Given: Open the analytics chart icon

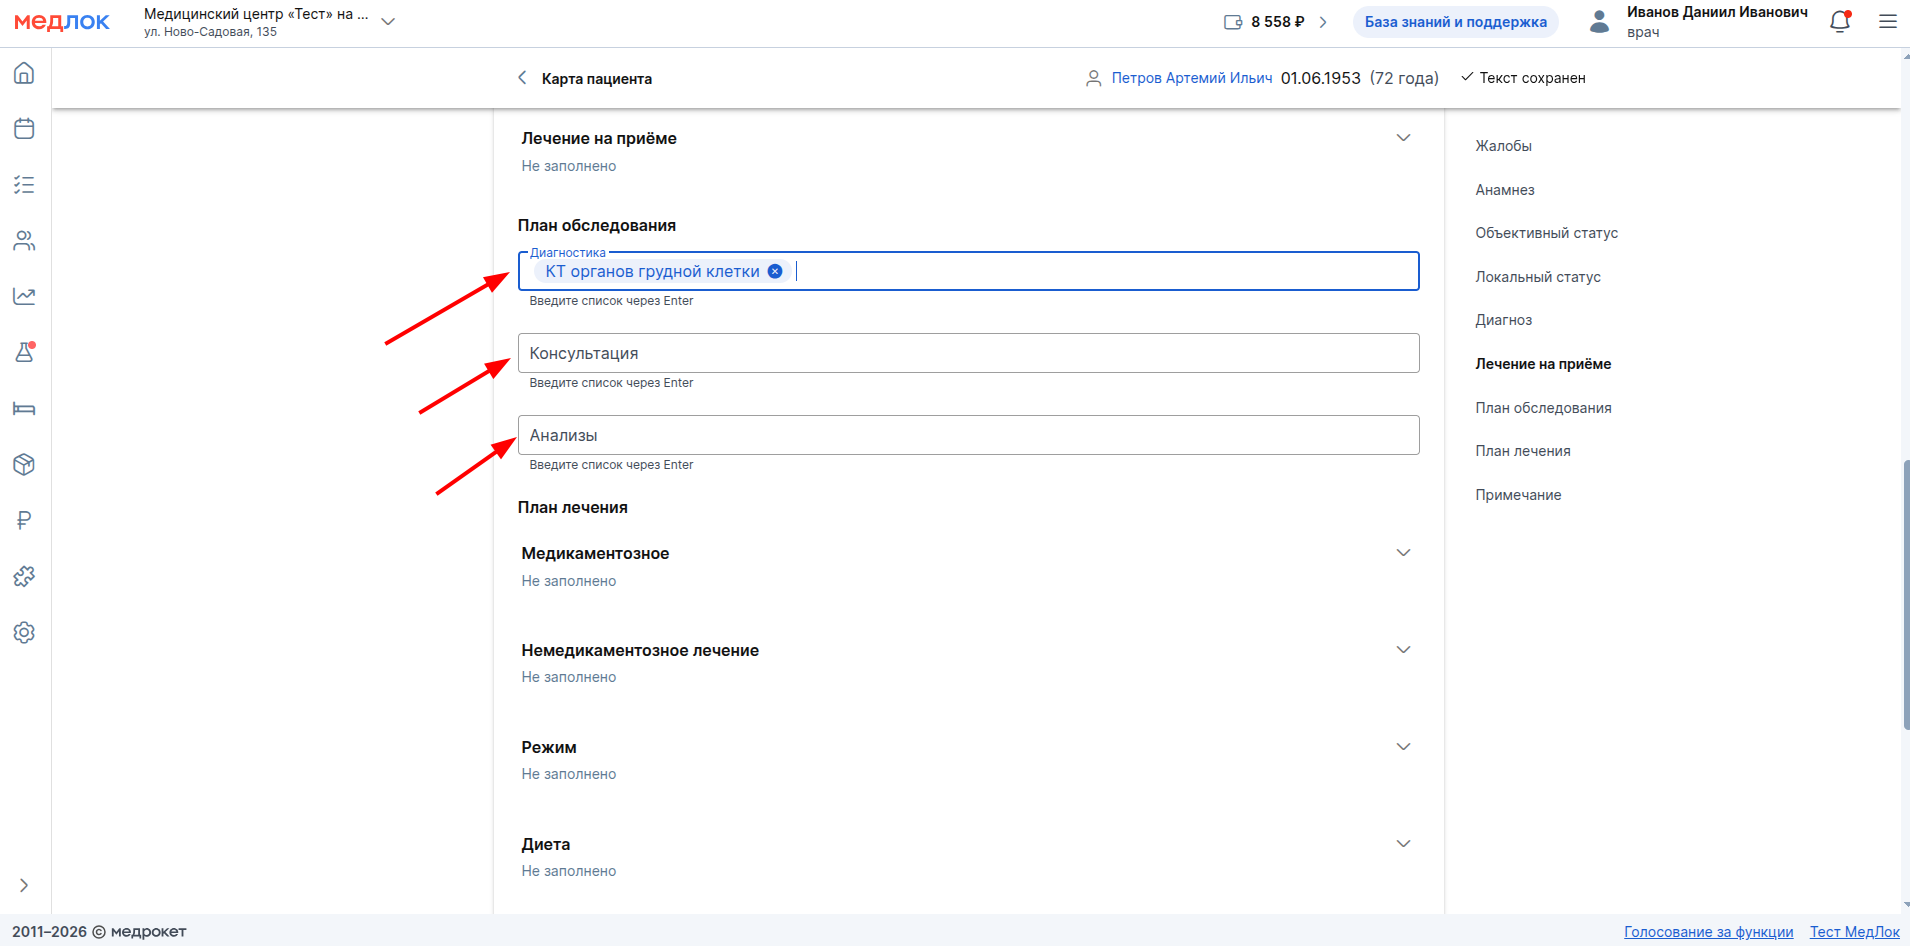Looking at the screenshot, I should coord(24,296).
